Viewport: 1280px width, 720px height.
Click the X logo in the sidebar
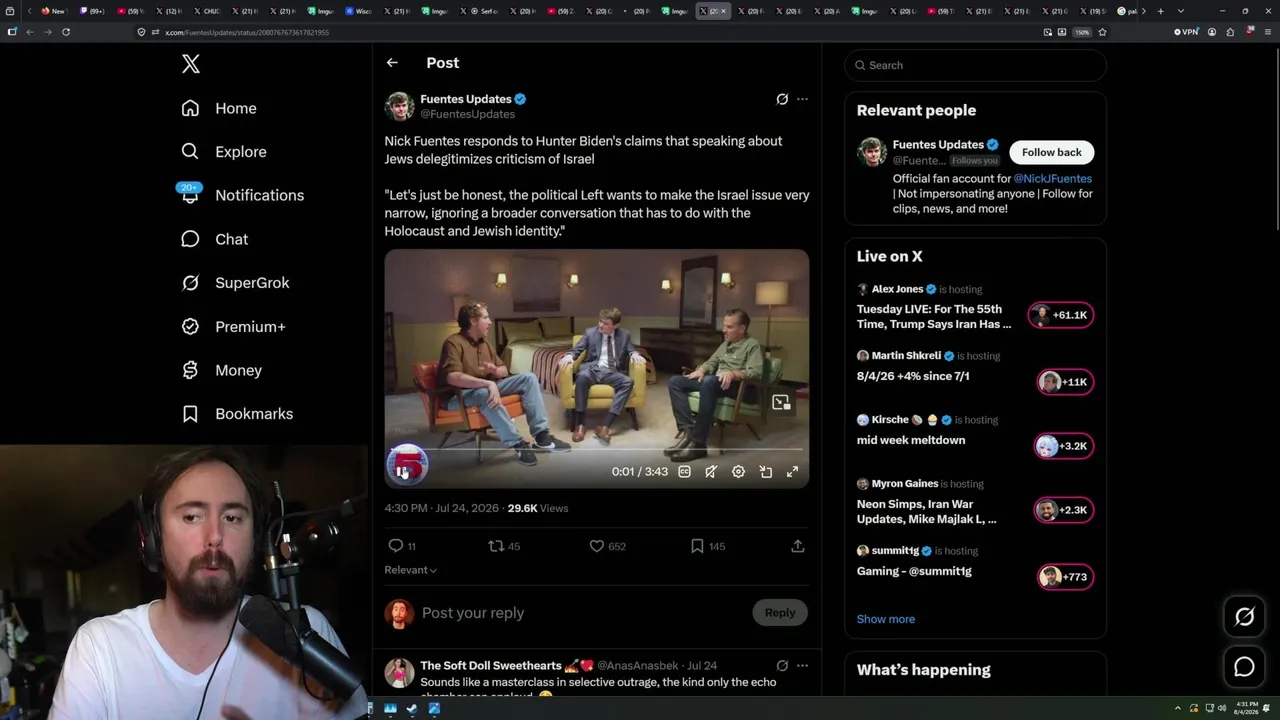191,64
